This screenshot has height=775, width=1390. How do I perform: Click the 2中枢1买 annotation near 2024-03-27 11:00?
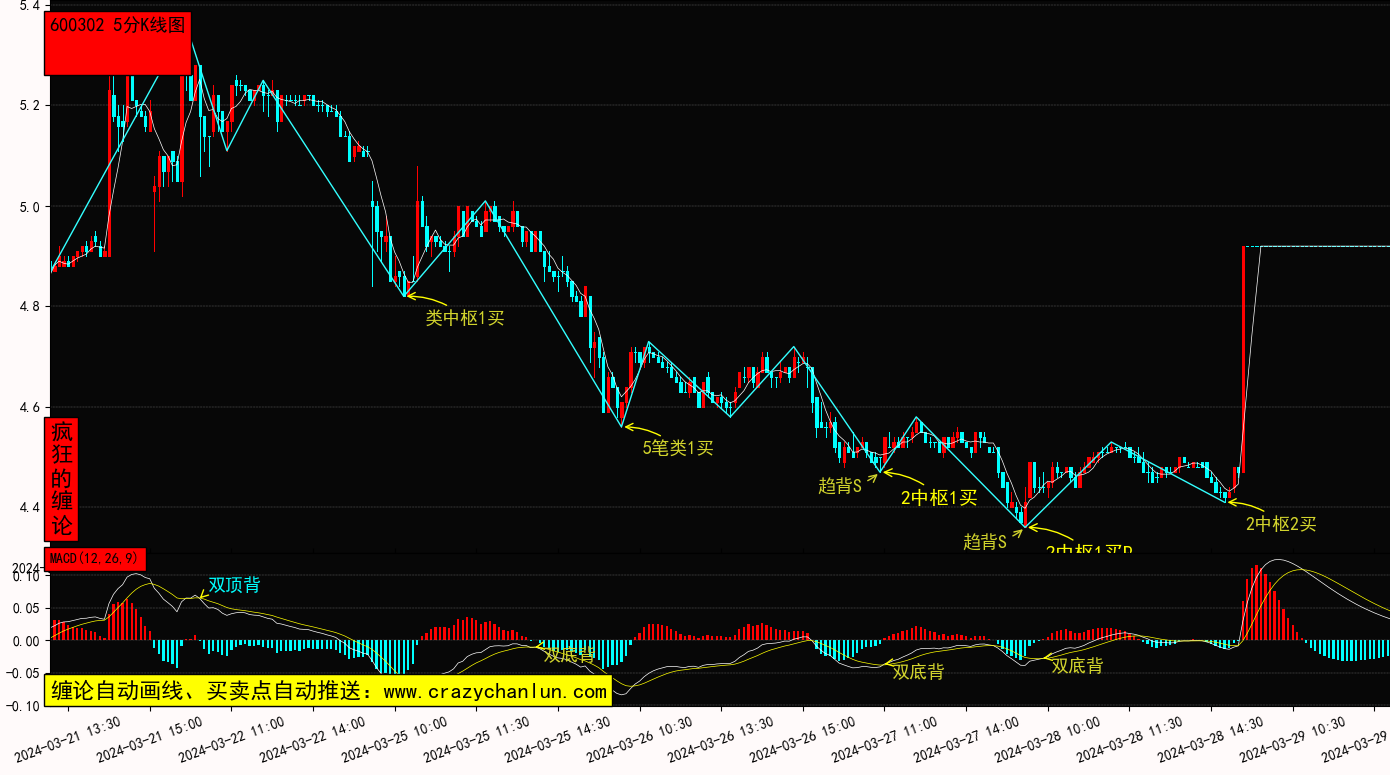tap(938, 498)
